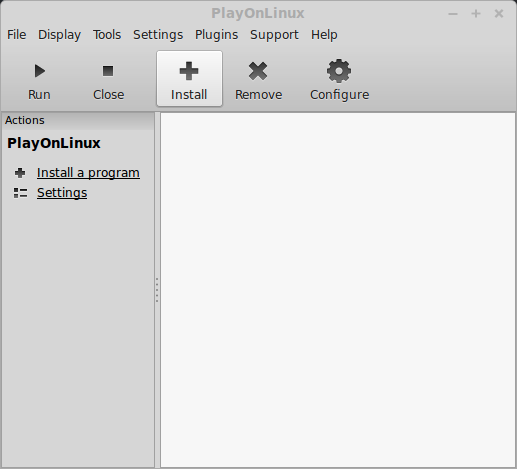The width and height of the screenshot is (517, 469).
Task: Maximize the PlayOnLinux window with plus button
Action: (x=476, y=14)
